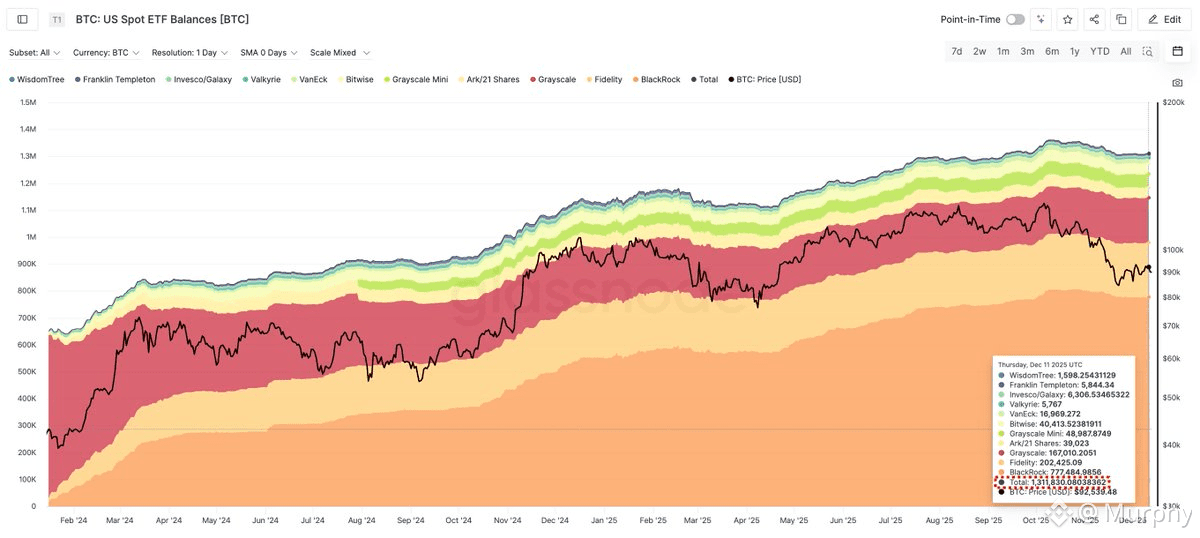Screen dimensions: 1200x538
Task: Toggle the BTC: Price [USD] legend item
Action: click(x=765, y=79)
